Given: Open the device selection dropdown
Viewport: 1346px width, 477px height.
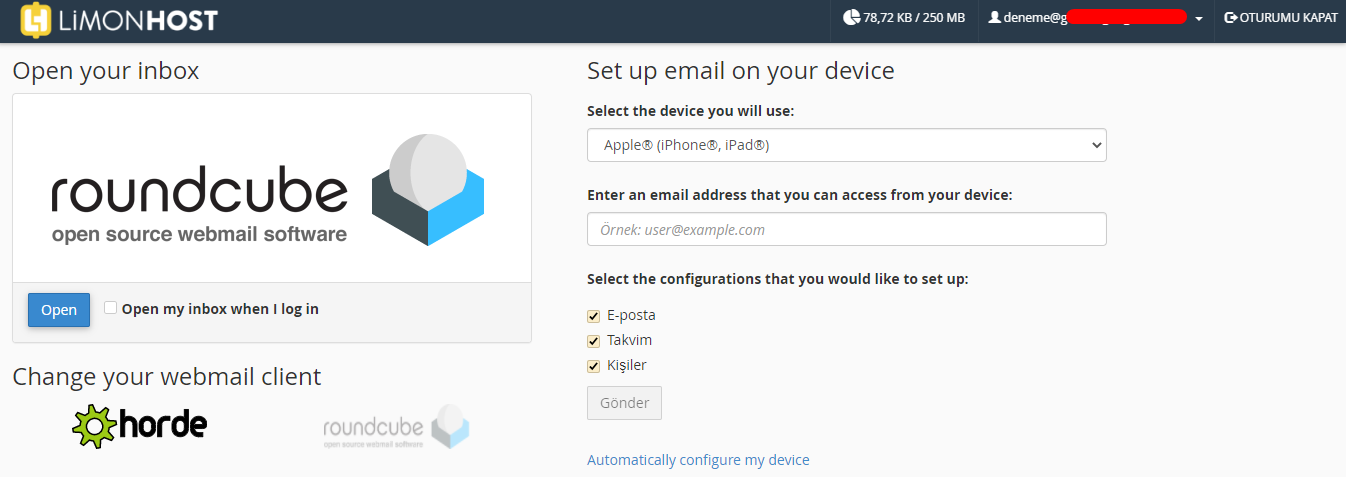Looking at the screenshot, I should click(x=847, y=145).
